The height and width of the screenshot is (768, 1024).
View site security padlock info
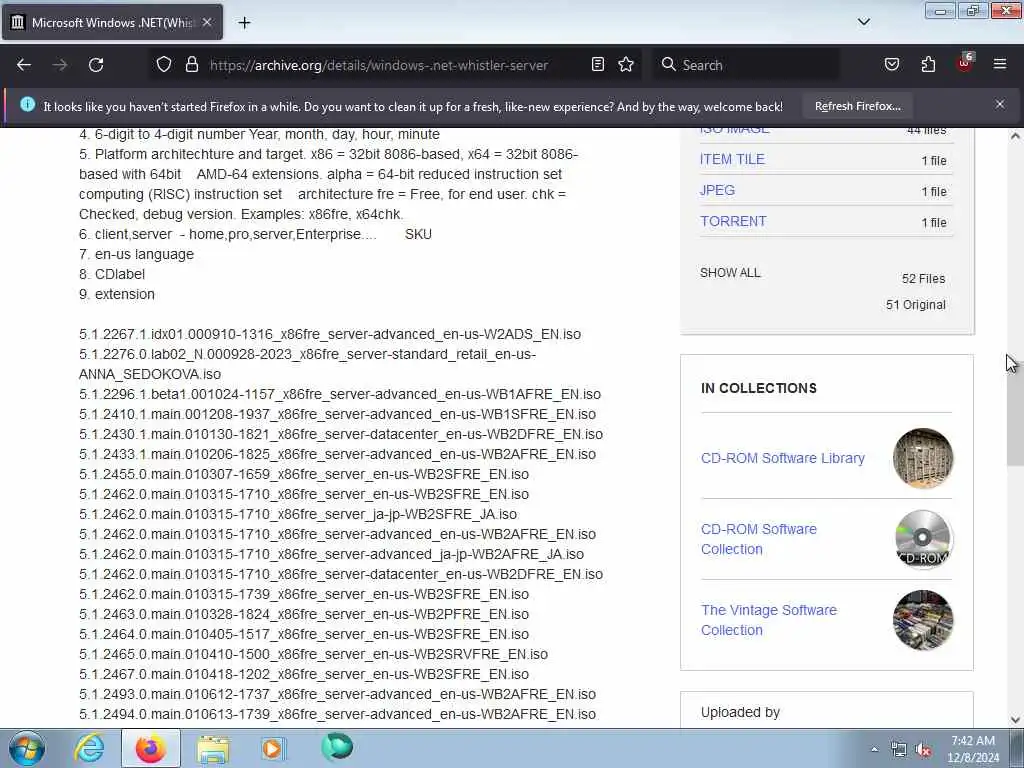tap(191, 65)
